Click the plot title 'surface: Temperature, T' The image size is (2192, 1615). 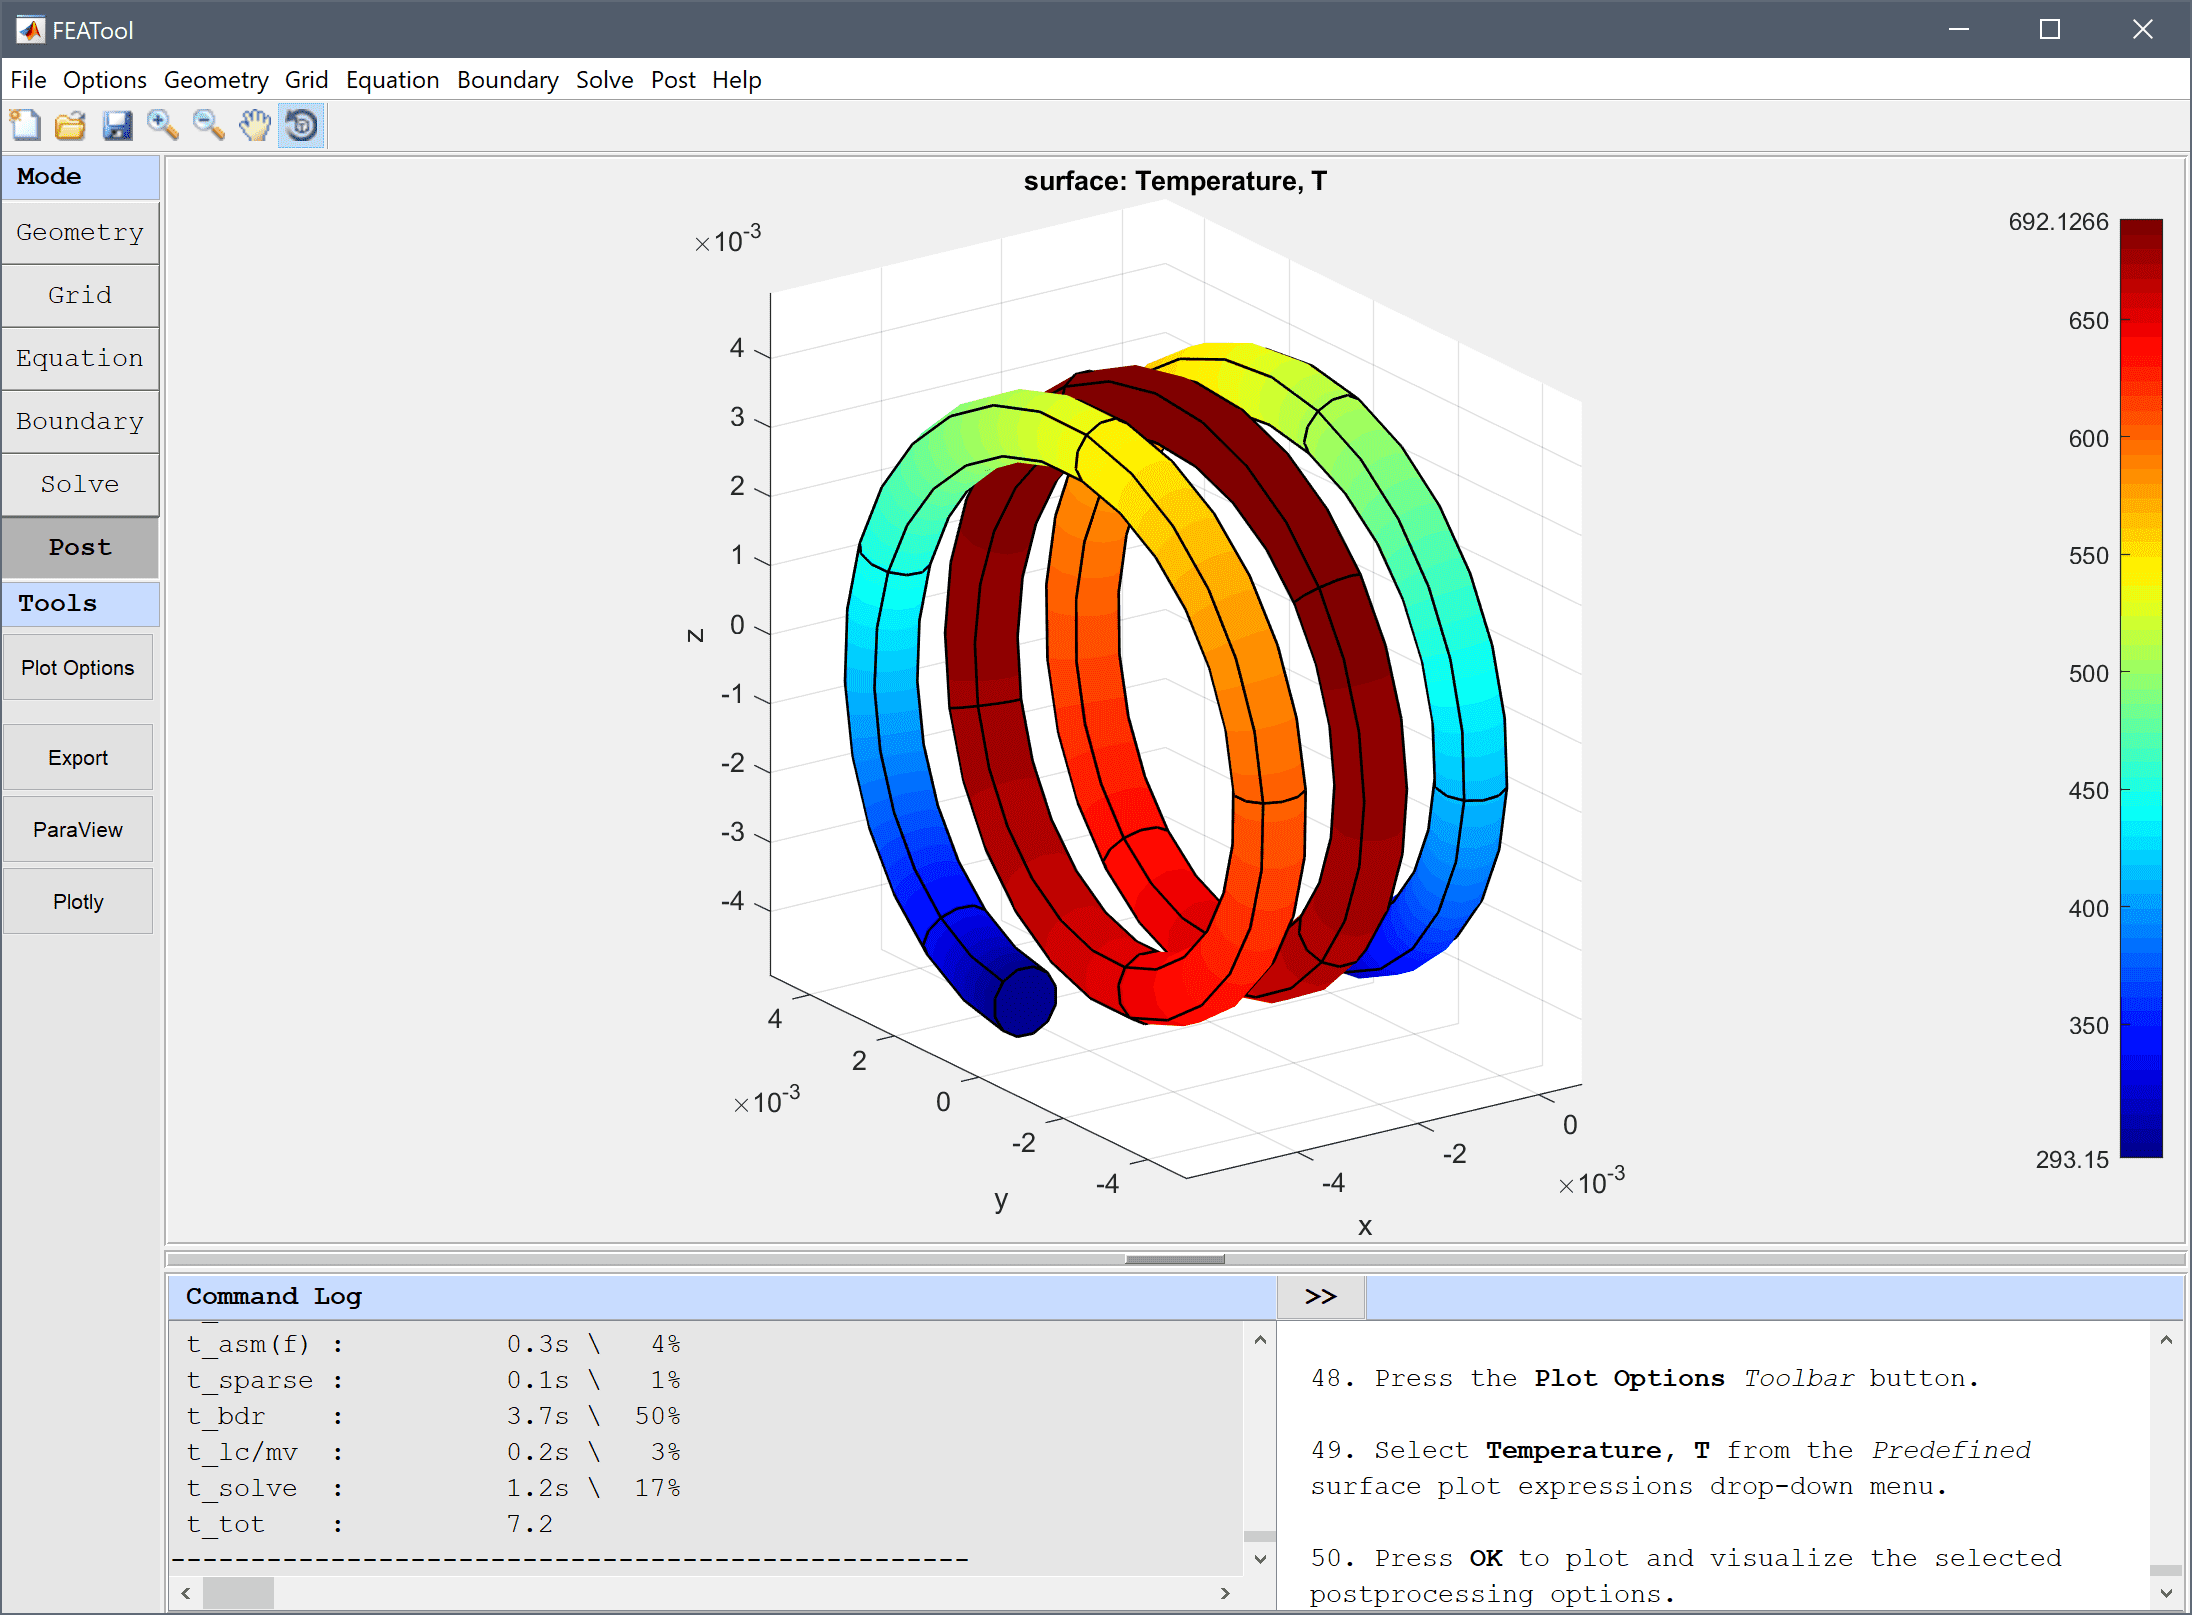[x=1175, y=181]
